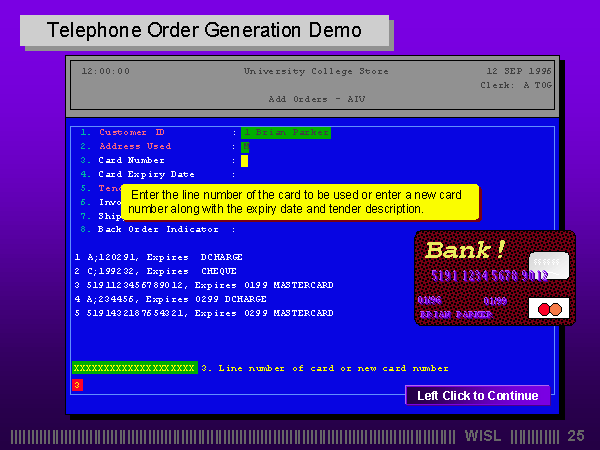Viewport: 600px width, 450px height.
Task: Click the Telephone Order Generation Demo title
Action: pos(204,30)
